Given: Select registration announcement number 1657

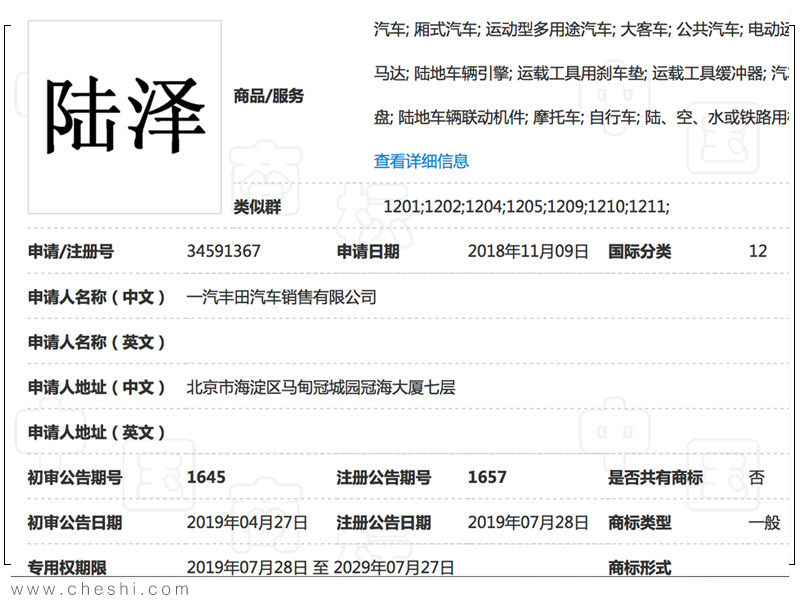Looking at the screenshot, I should (487, 477).
